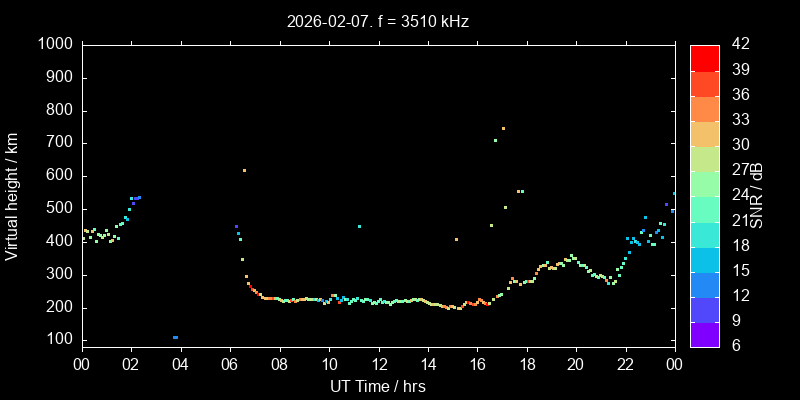The width and height of the screenshot is (800, 400).
Task: Click the plot title showing 3510 kHz
Action: tap(378, 20)
